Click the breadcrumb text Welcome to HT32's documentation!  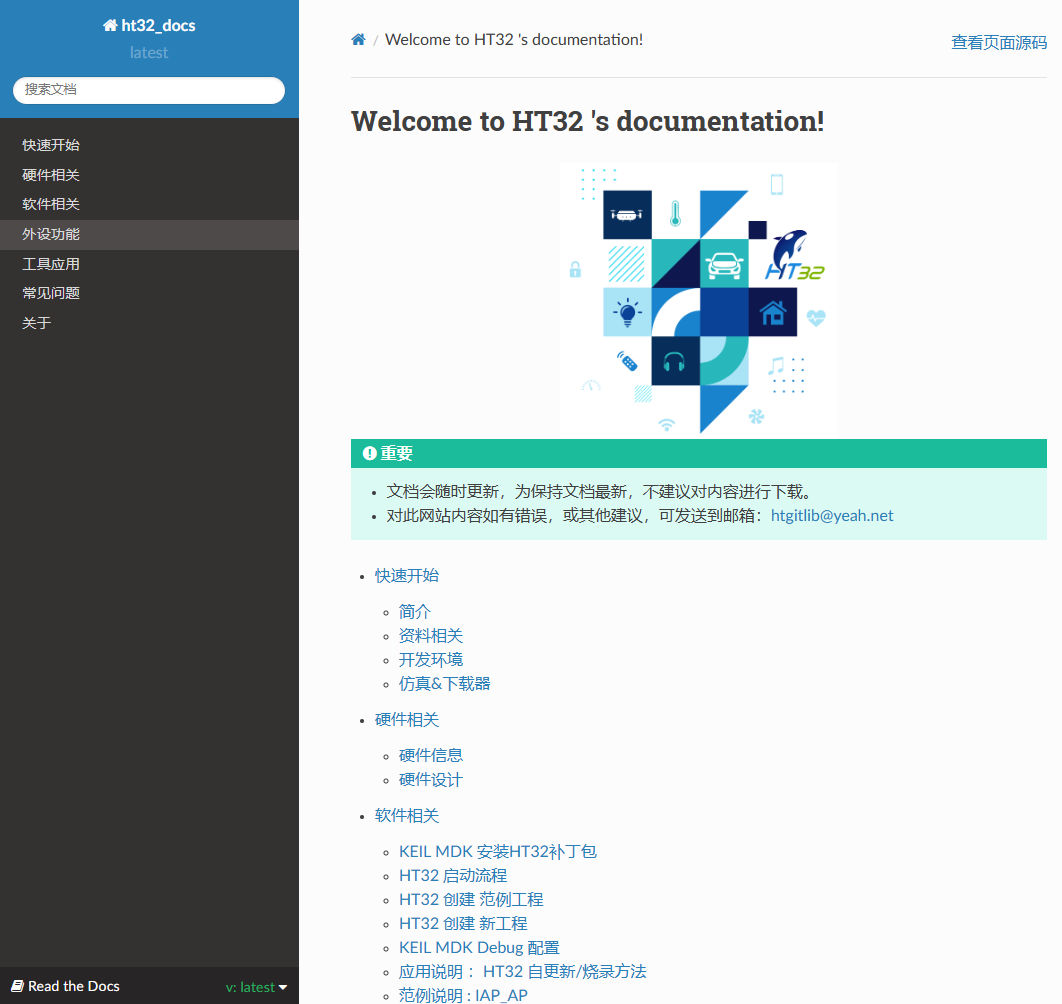[x=514, y=40]
